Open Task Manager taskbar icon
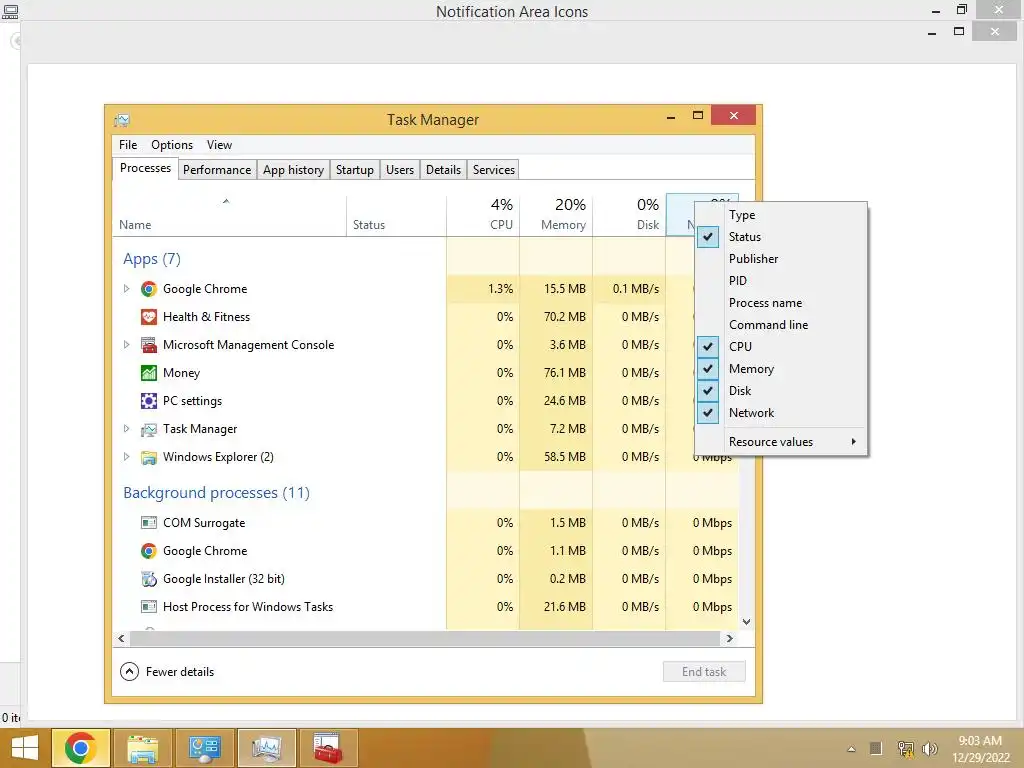 pos(266,748)
